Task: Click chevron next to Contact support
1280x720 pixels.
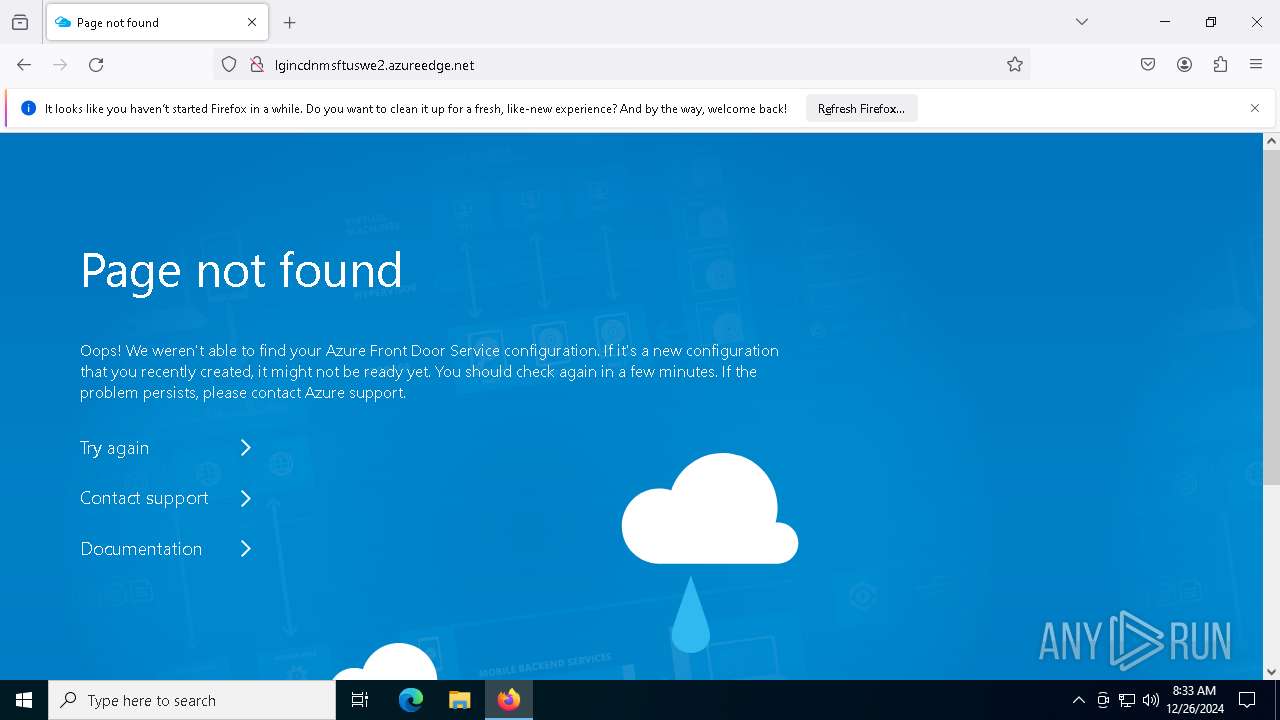Action: click(x=246, y=498)
